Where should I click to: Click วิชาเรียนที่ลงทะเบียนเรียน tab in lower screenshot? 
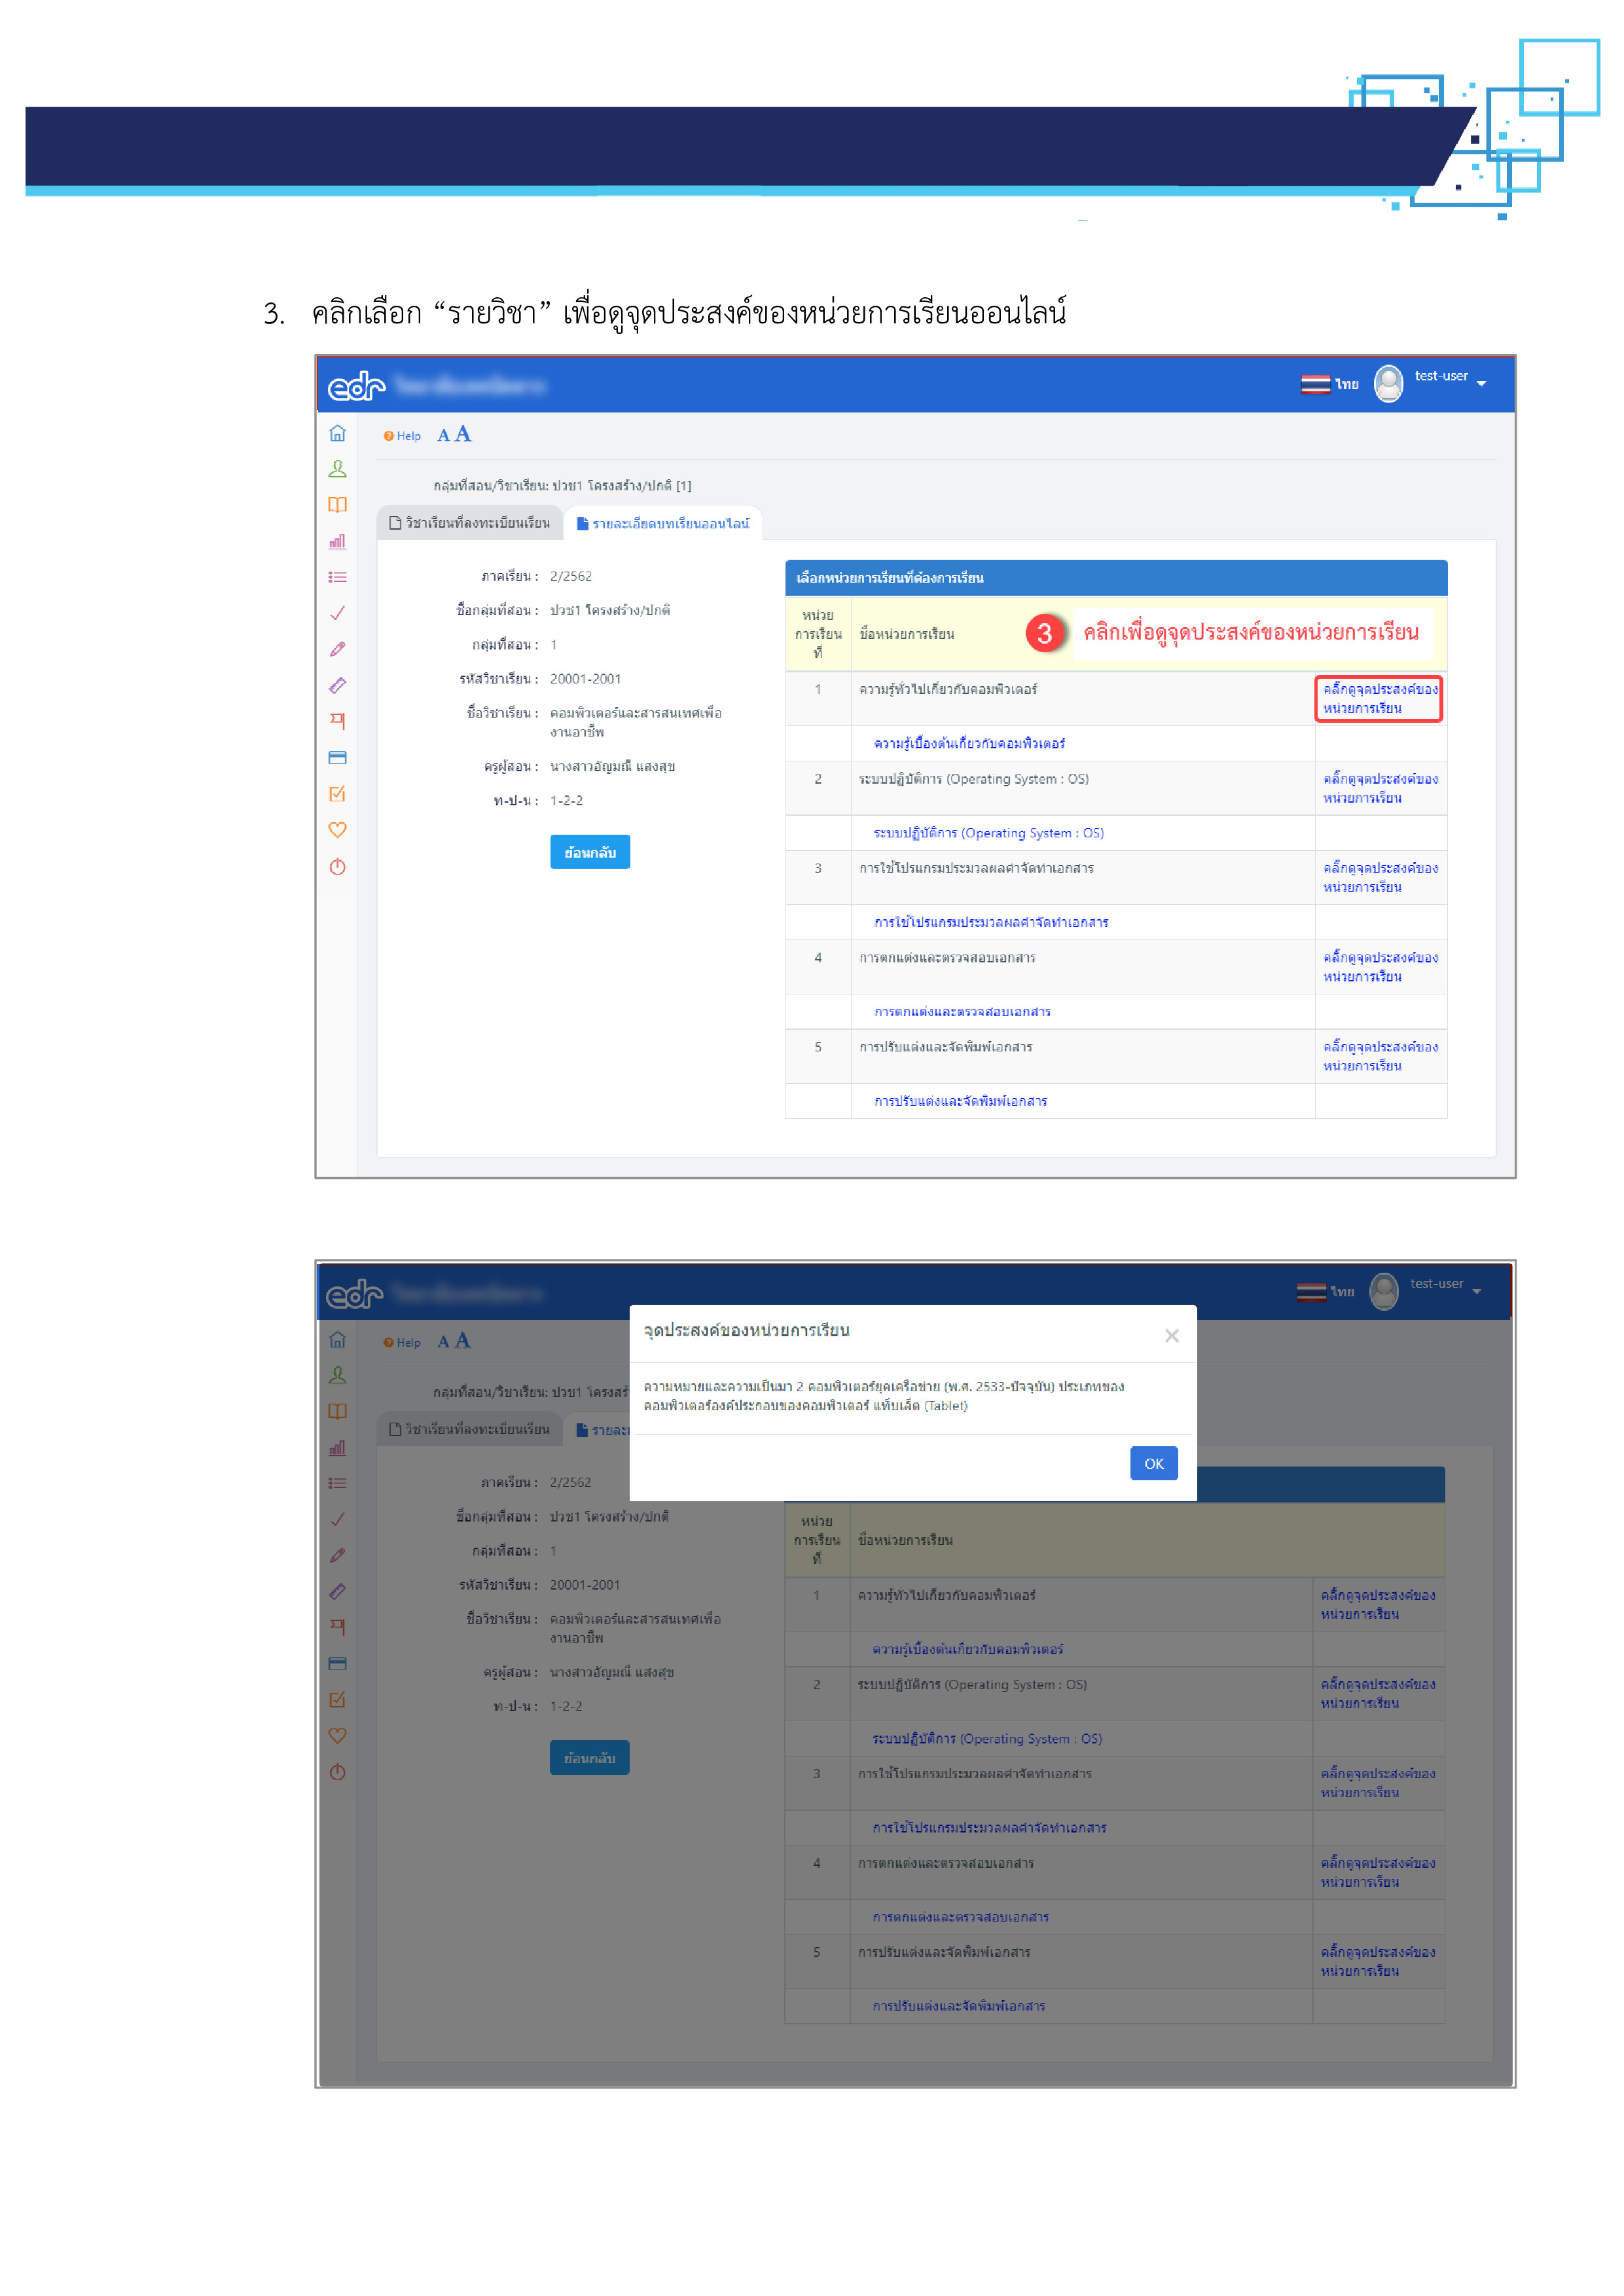tap(469, 1429)
